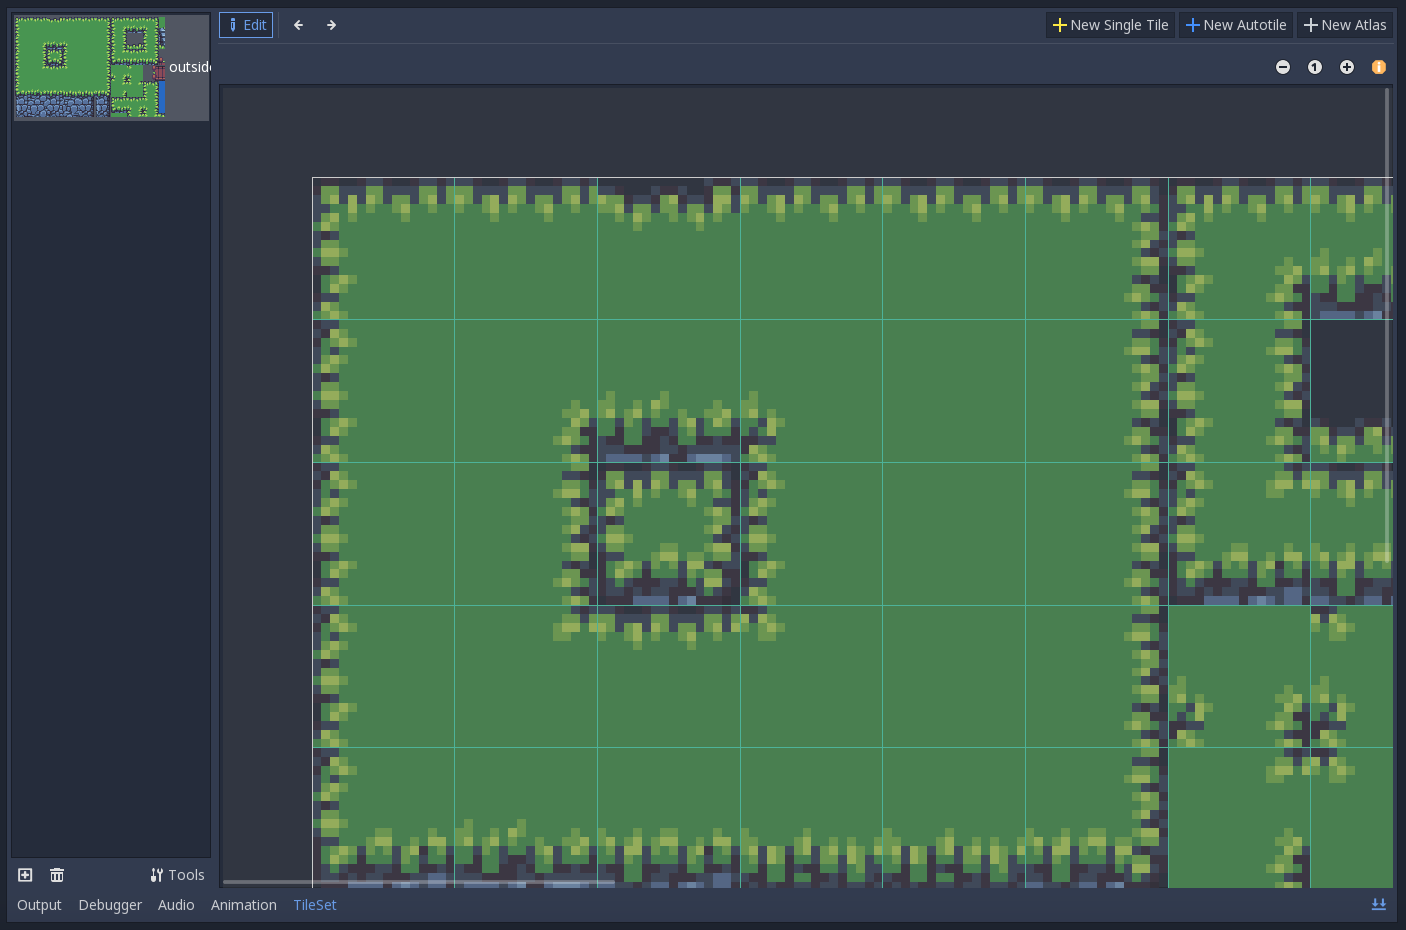Reset the tileset zoom to 100%
1406x930 pixels.
coord(1315,67)
